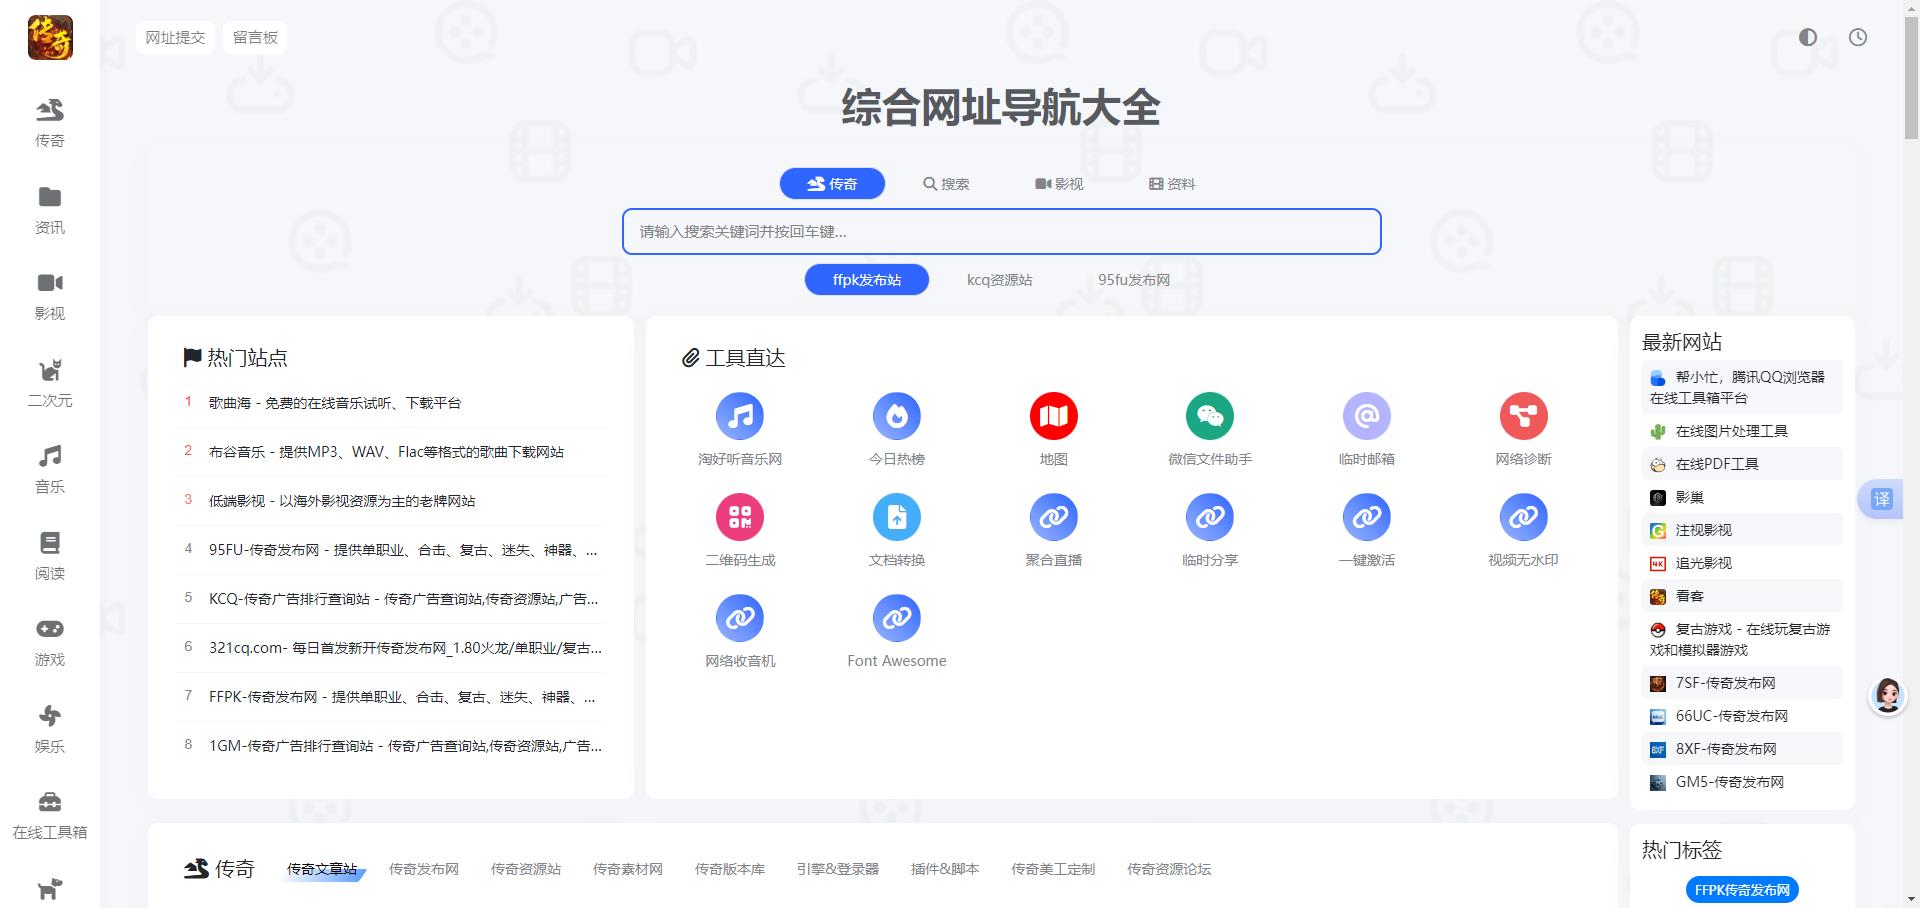Choose ffpk发布站 search engine
Viewport: 1920px width, 908px height.
pyautogui.click(x=867, y=280)
